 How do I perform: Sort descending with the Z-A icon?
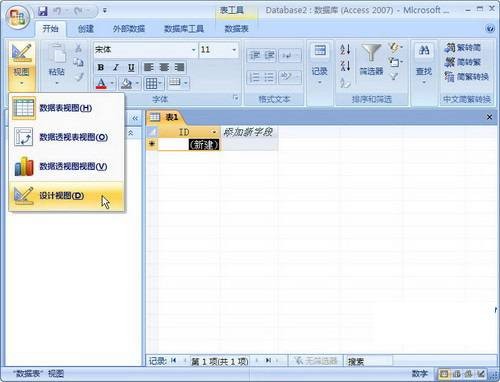point(345,65)
